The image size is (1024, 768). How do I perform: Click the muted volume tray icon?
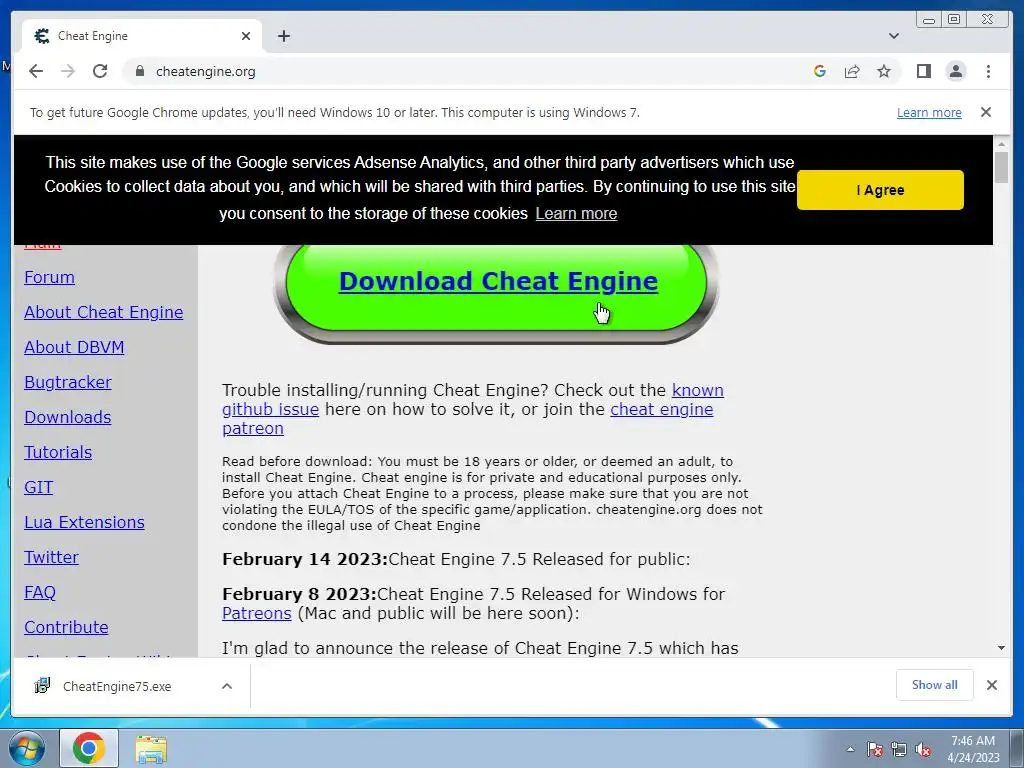coord(923,749)
